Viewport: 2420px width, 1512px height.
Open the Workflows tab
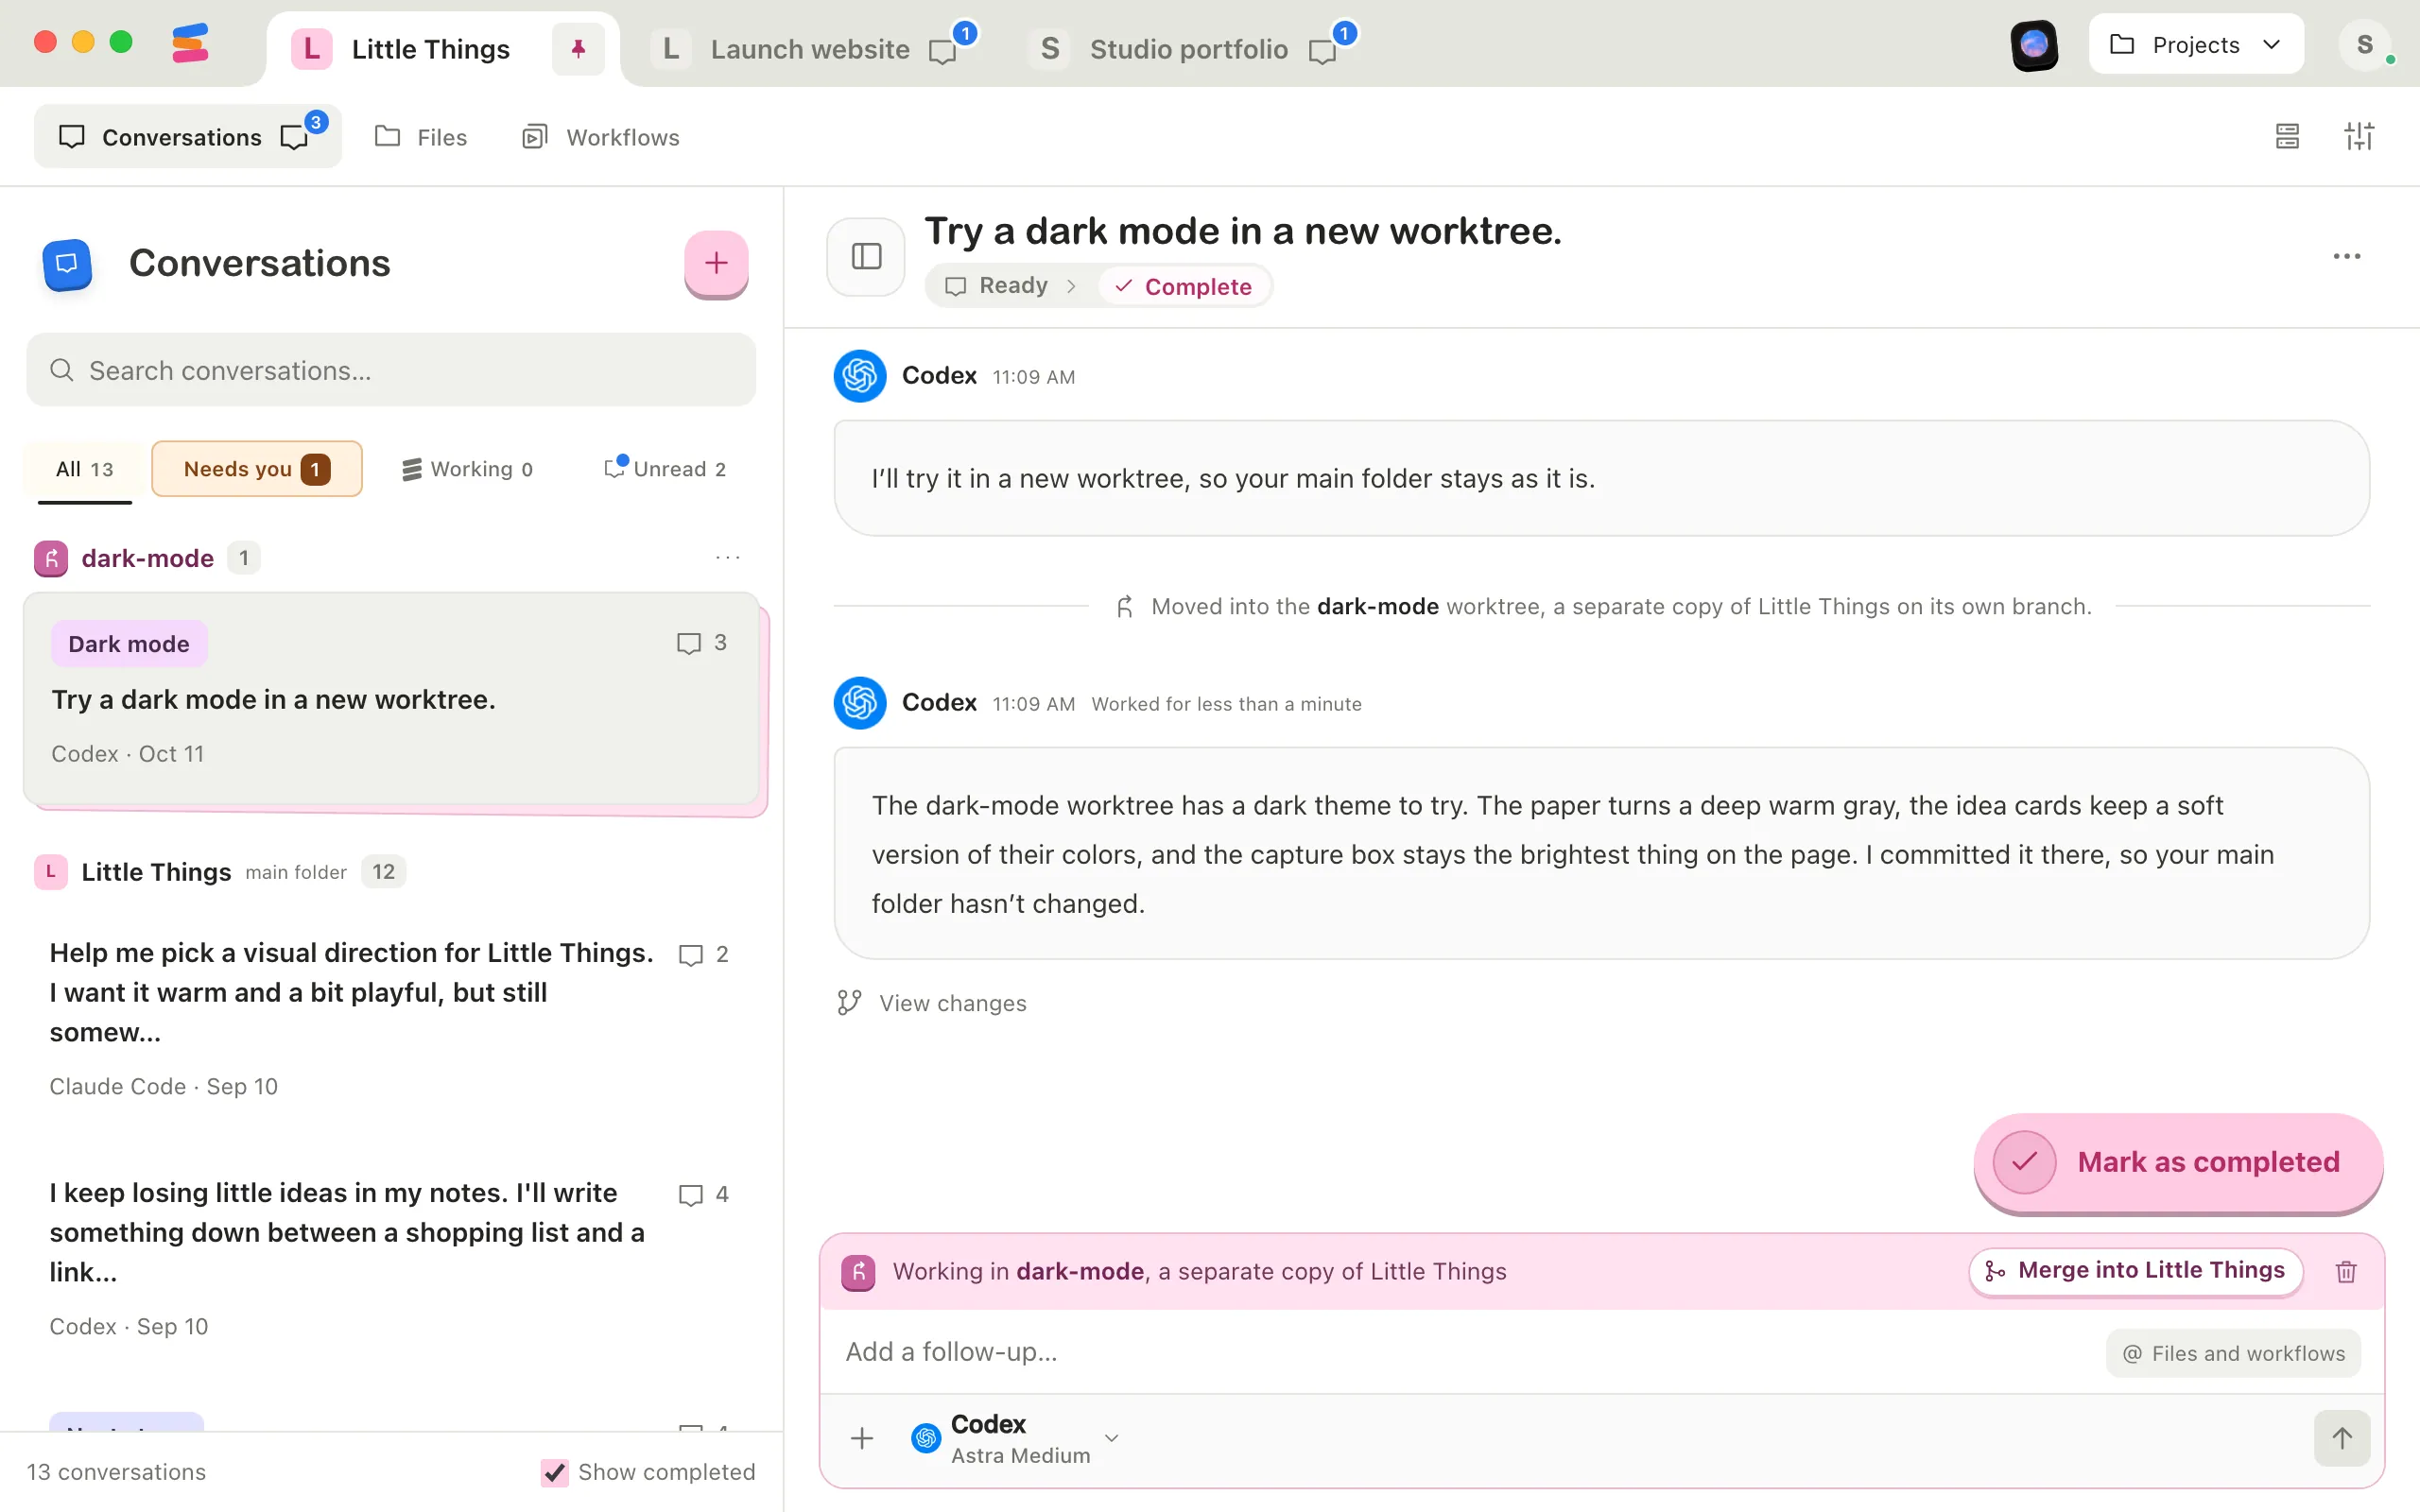pos(601,137)
